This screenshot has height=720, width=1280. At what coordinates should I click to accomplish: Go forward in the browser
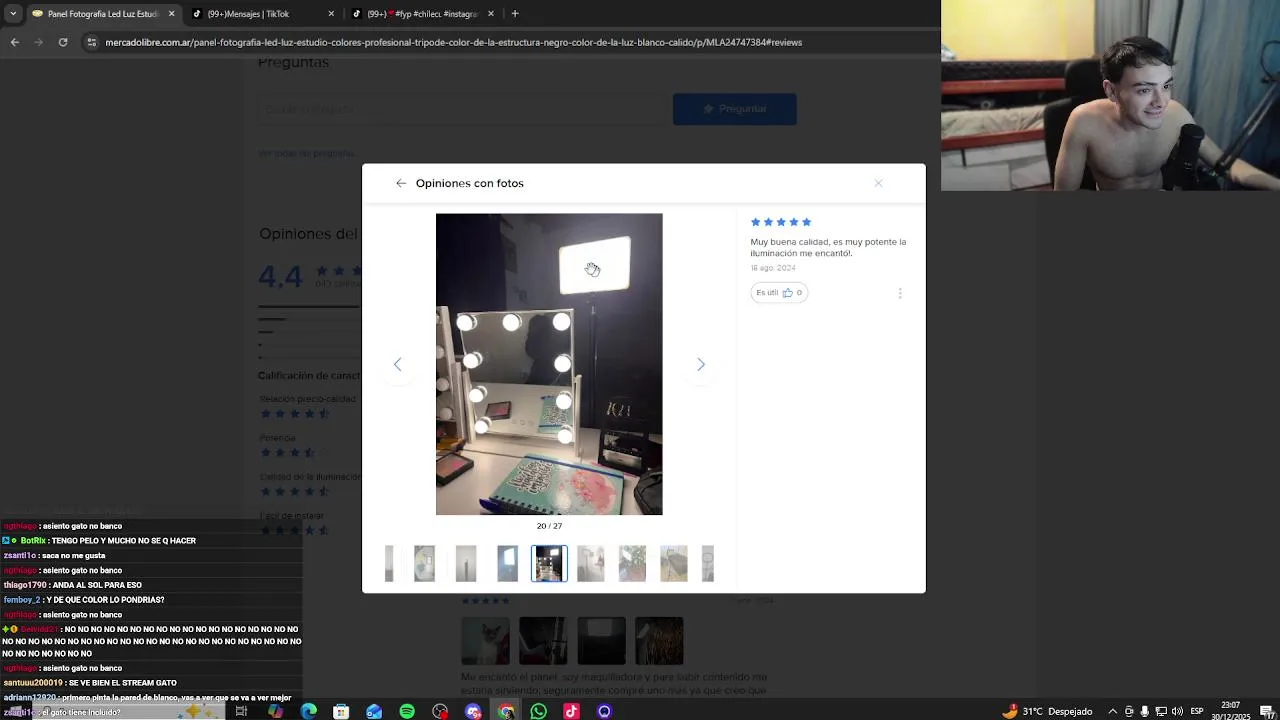point(39,42)
